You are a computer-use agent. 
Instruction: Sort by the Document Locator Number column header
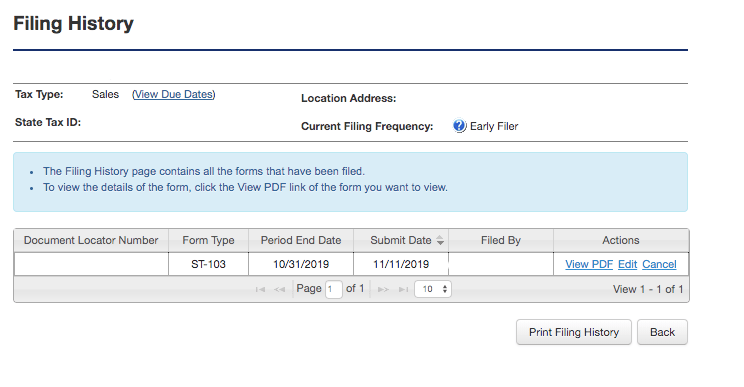(x=91, y=240)
